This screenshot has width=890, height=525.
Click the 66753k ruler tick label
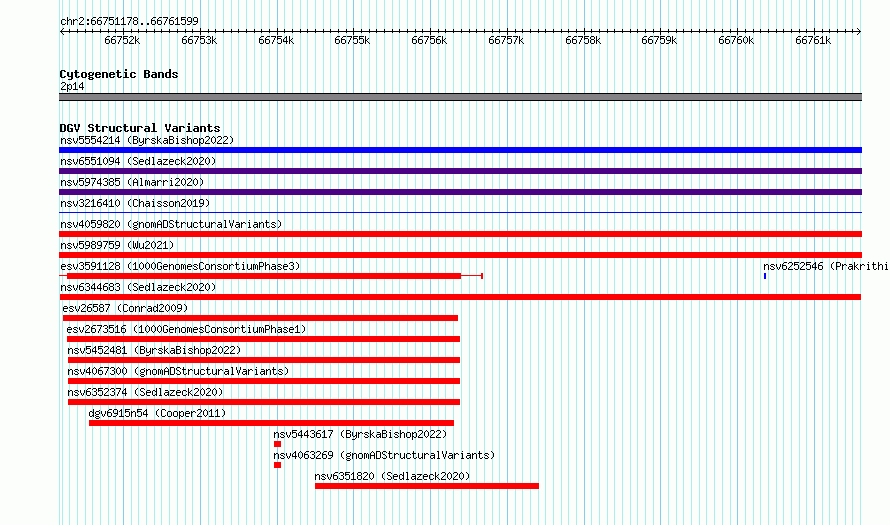click(x=199, y=41)
